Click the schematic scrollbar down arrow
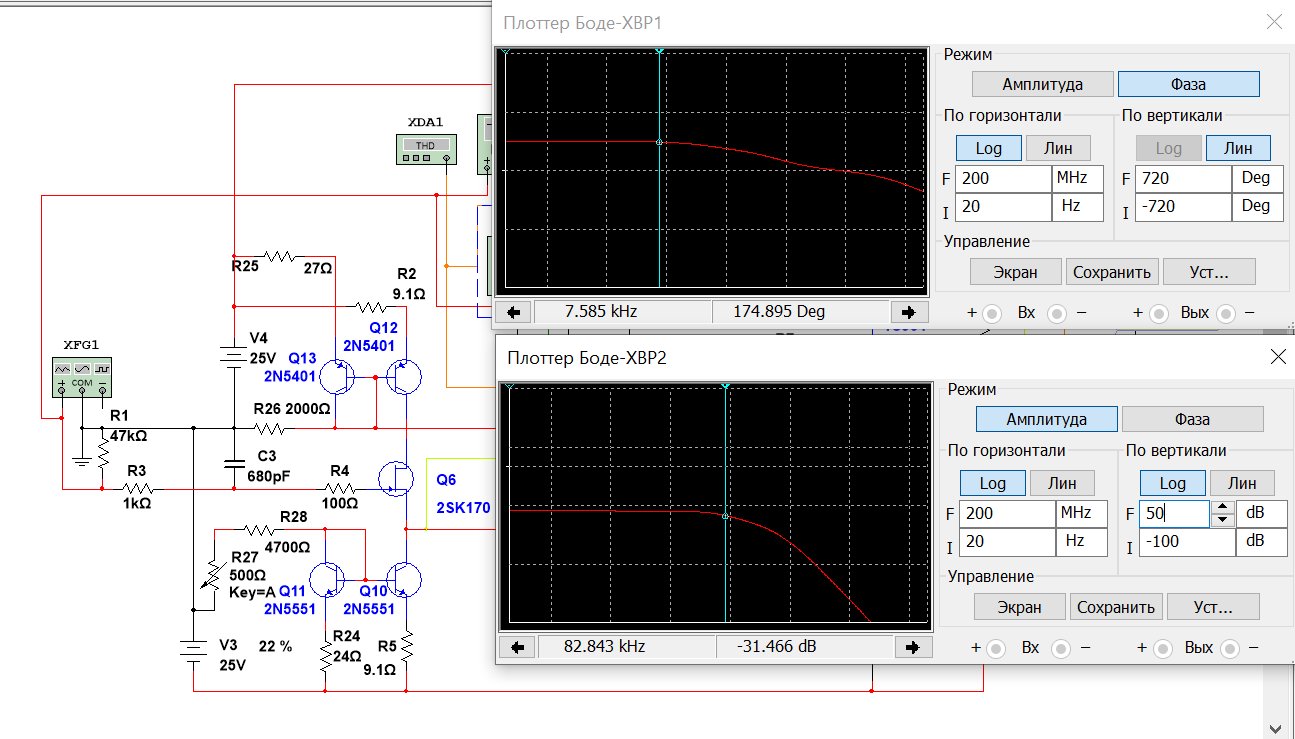Viewport: 1295px width, 739px height. (1275, 727)
